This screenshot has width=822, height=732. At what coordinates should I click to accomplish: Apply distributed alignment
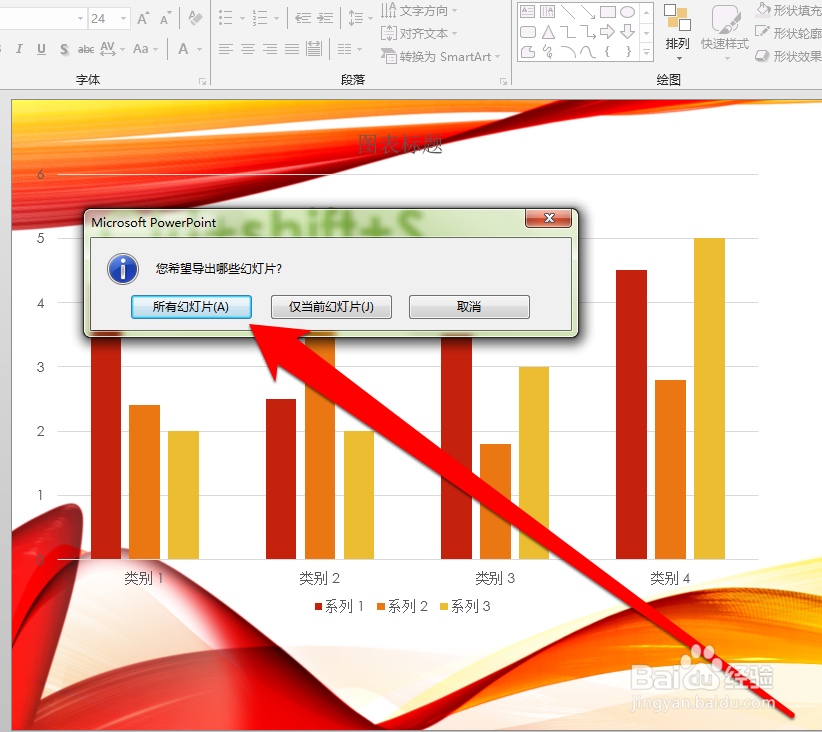(314, 49)
